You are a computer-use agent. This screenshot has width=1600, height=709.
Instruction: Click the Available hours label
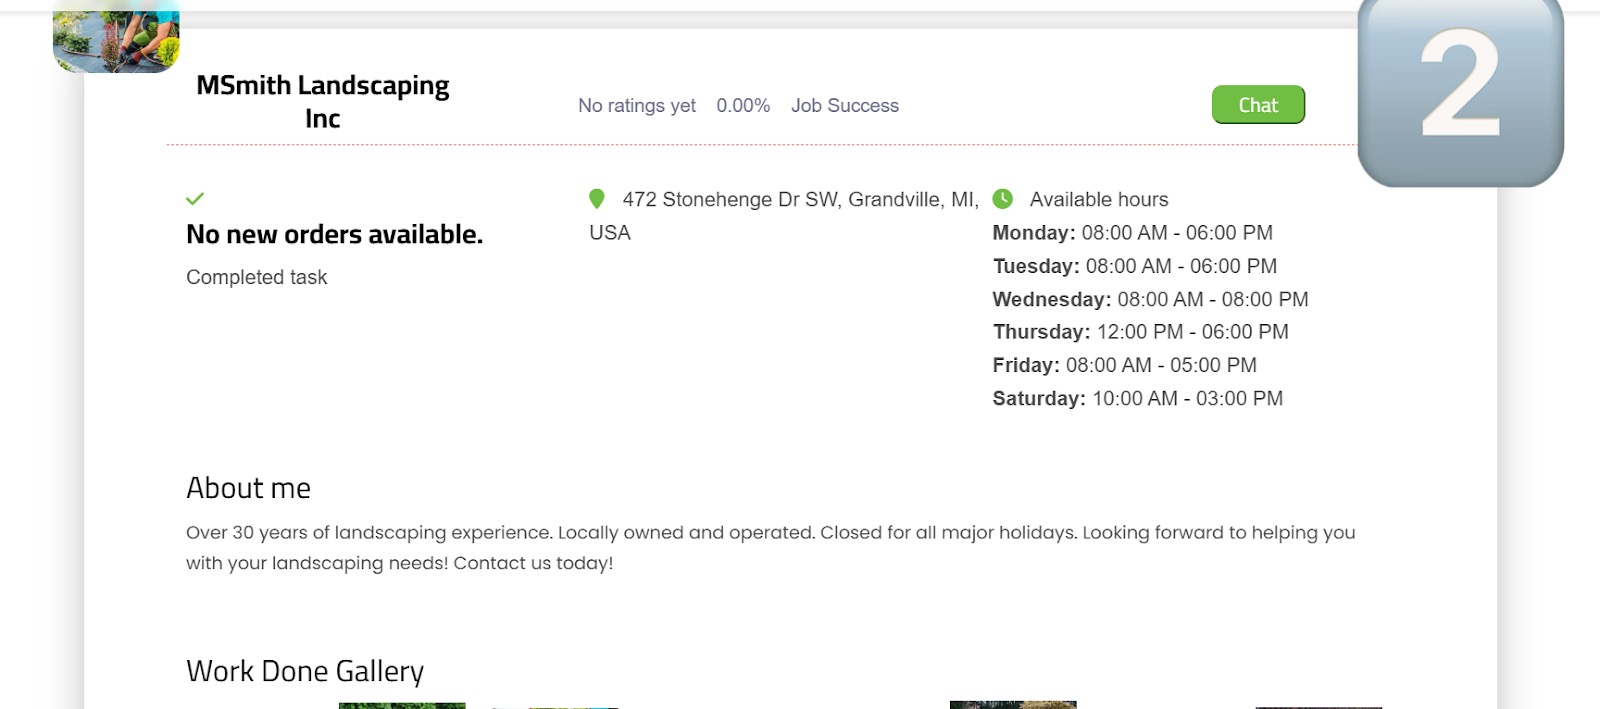[1098, 200]
